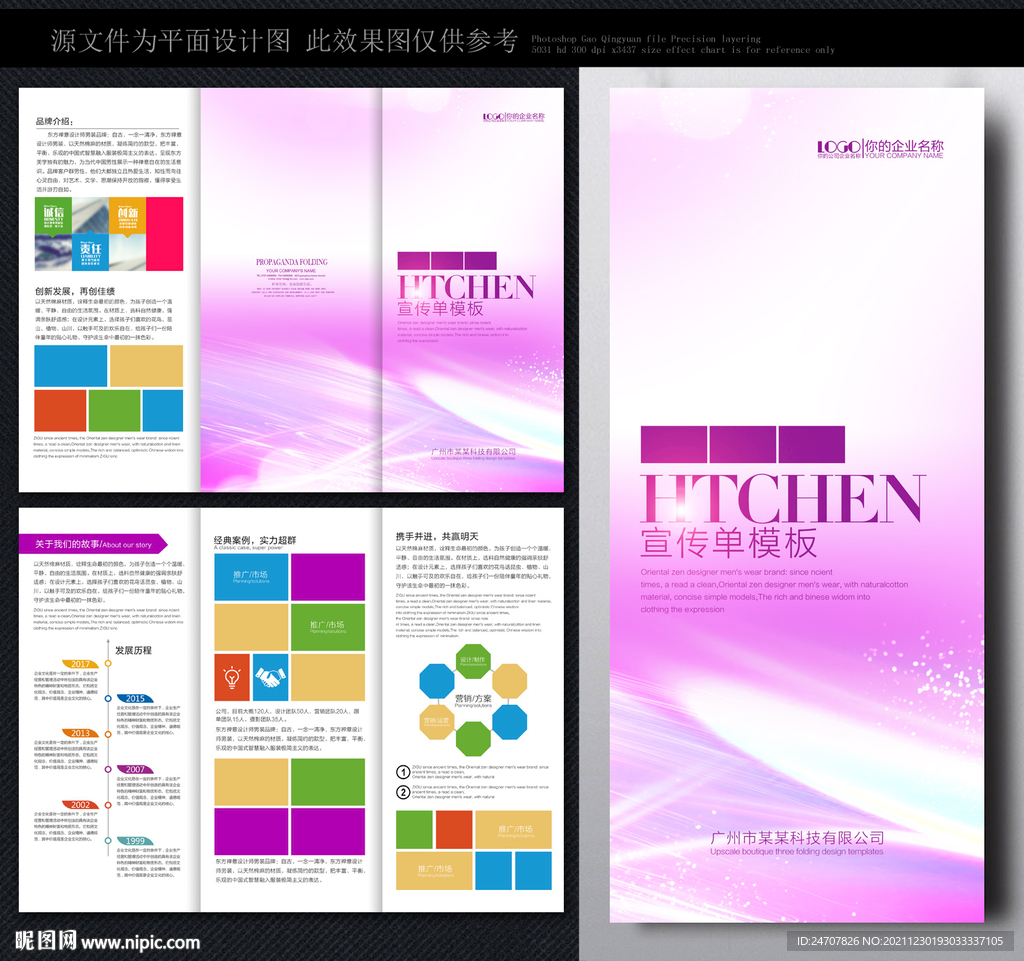Click 你的企业名称 on the large cover
Screen dimensions: 1024x961
(904, 146)
